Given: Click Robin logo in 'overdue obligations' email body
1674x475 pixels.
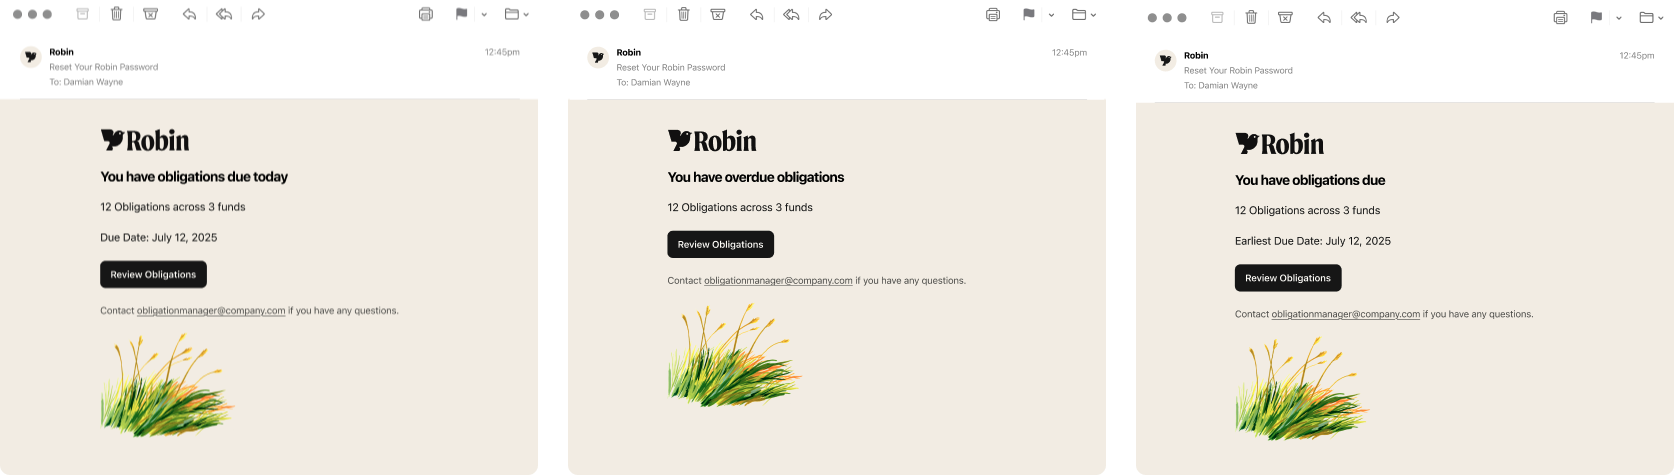Looking at the screenshot, I should 712,141.
